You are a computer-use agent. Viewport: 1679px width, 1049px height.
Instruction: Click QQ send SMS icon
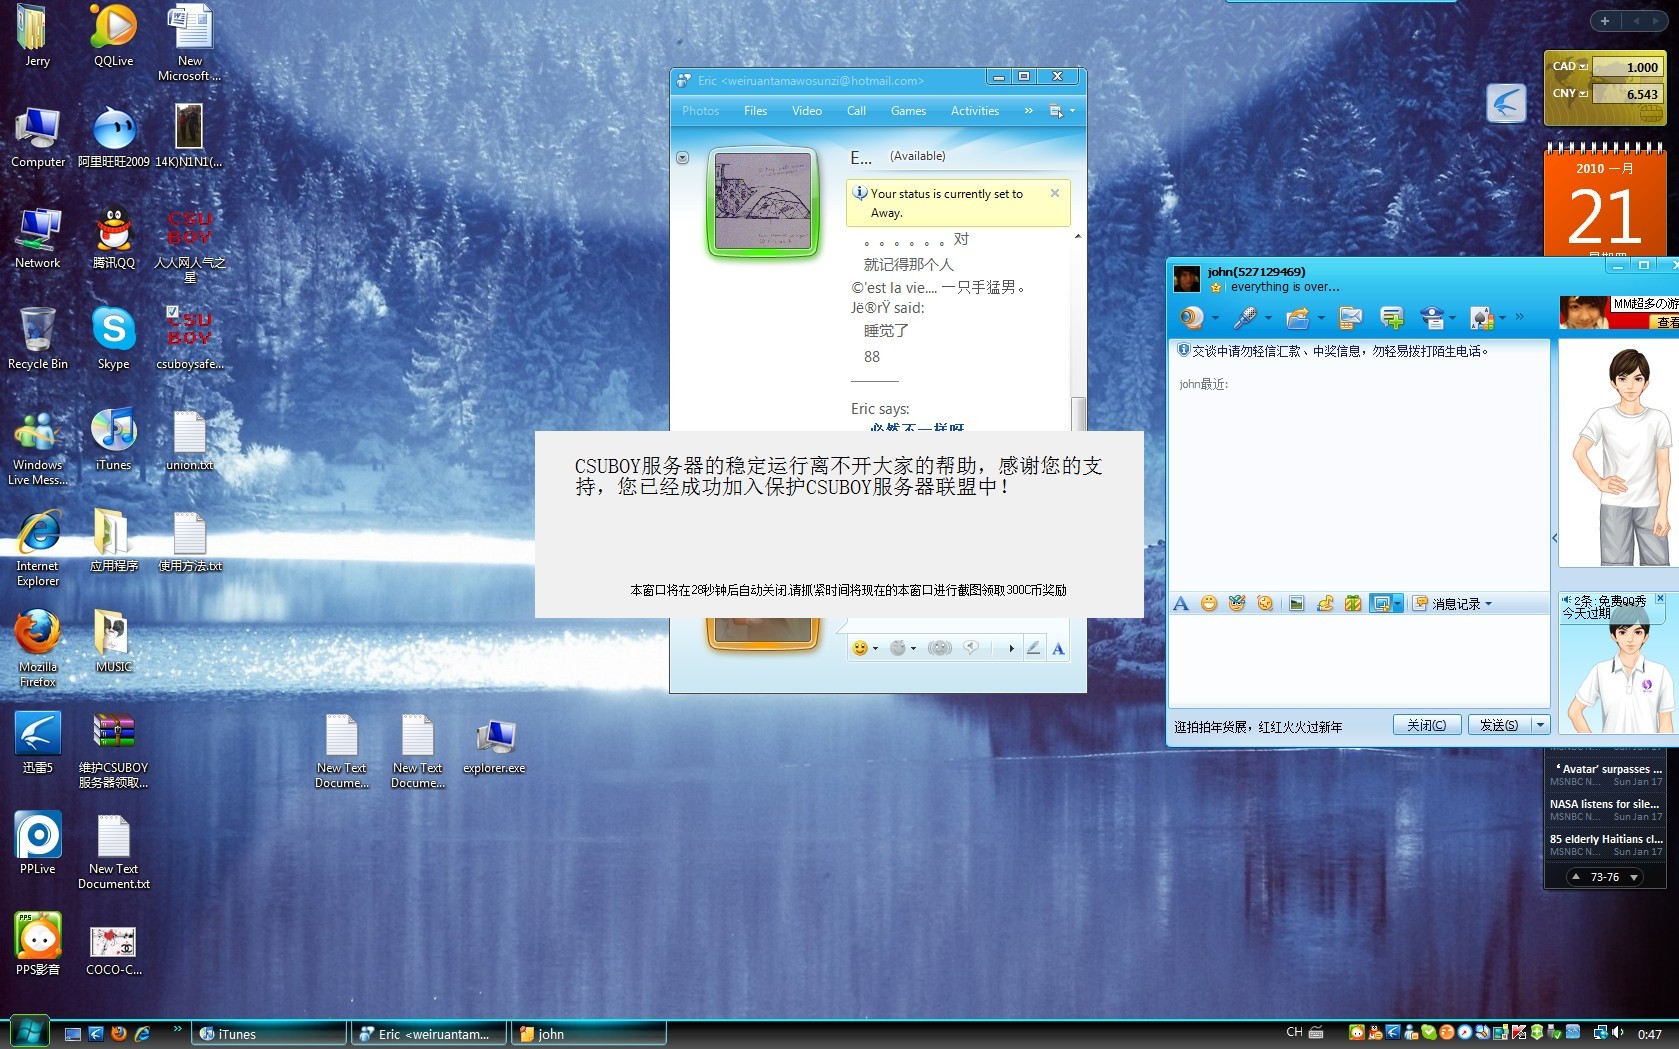pos(1350,318)
